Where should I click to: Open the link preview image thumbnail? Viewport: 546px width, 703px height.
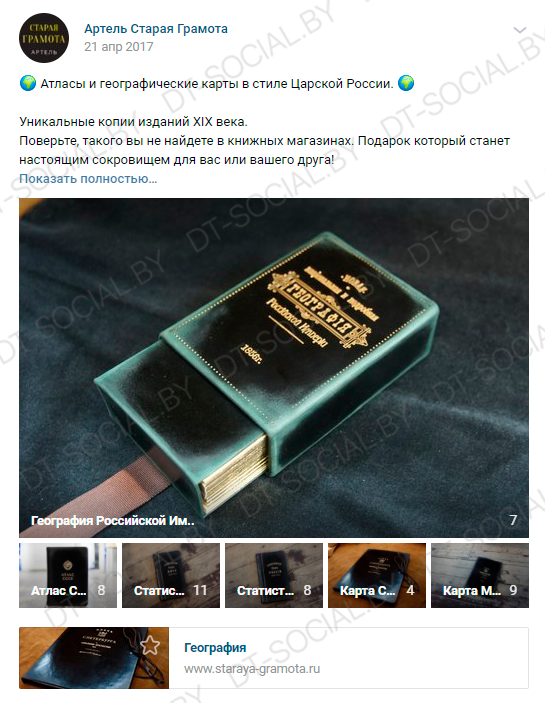[x=94, y=658]
